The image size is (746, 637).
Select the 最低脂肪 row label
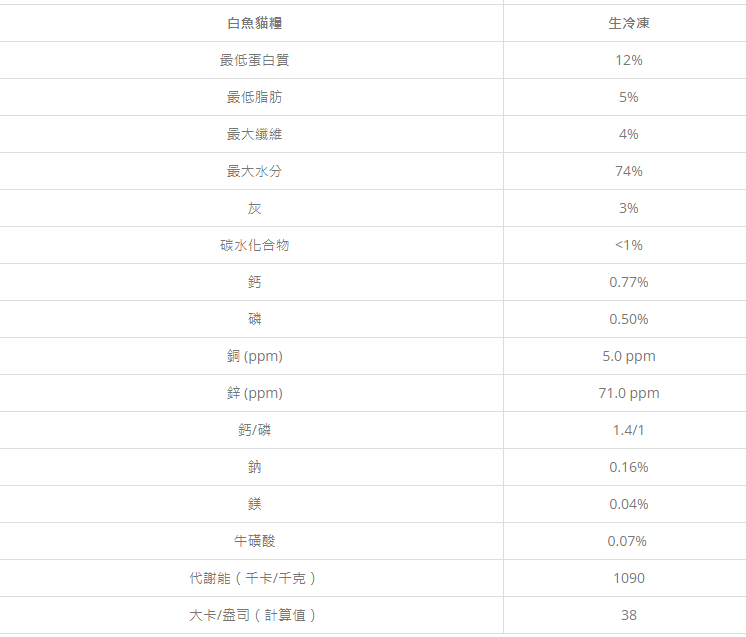coord(254,97)
